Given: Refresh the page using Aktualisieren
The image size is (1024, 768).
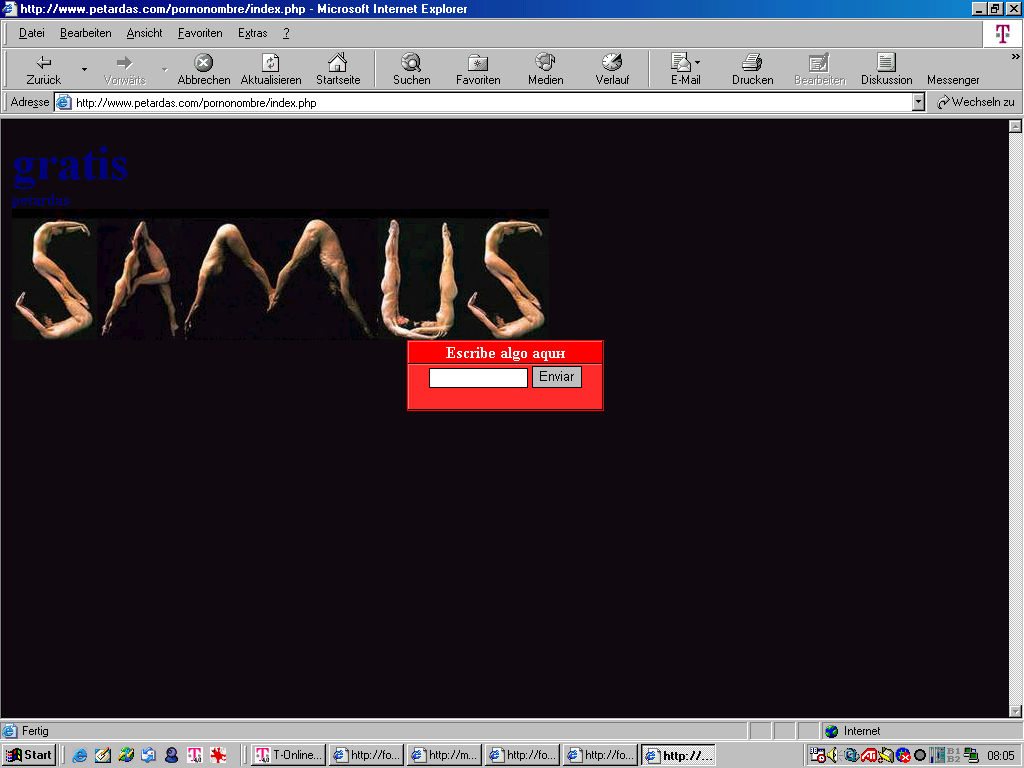Looking at the screenshot, I should [x=270, y=69].
